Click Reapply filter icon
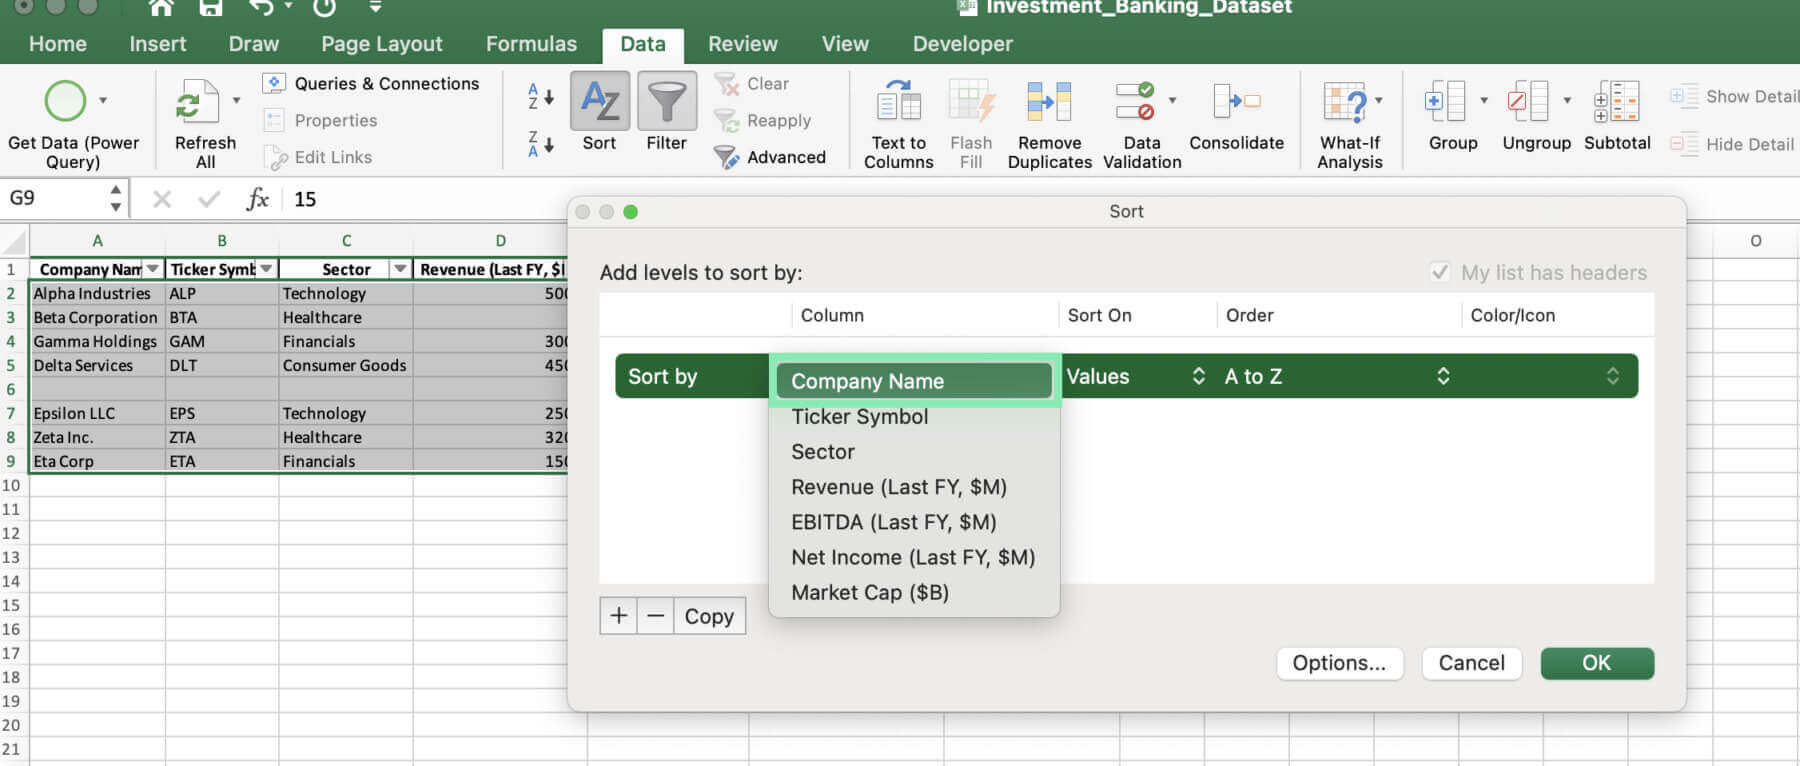The width and height of the screenshot is (1800, 766). click(726, 121)
